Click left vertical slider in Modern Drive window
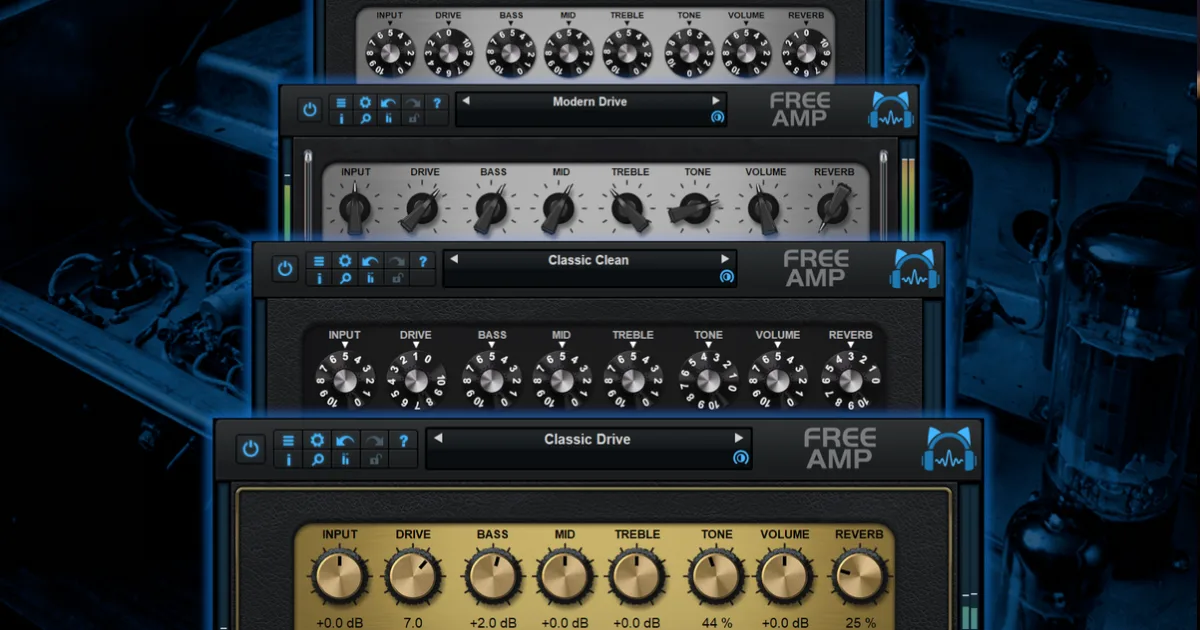 coord(308,195)
